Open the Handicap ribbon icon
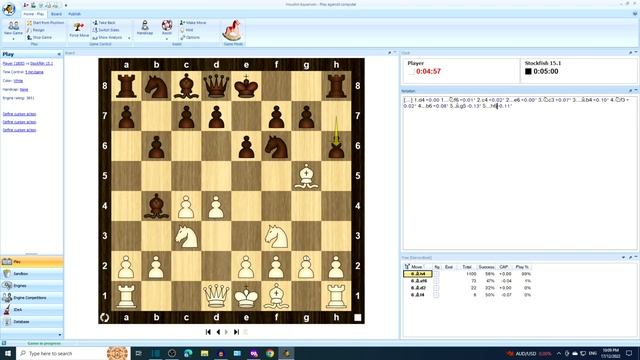This screenshot has height=360, width=640. [144, 28]
